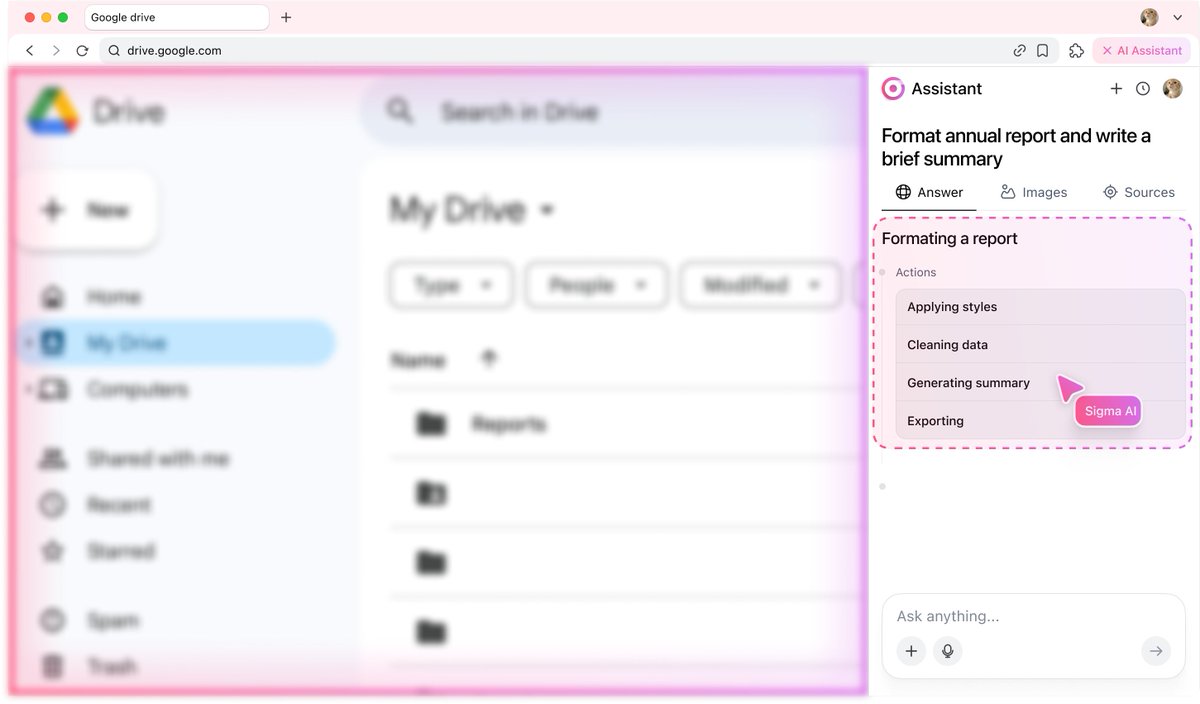This screenshot has height=704, width=1200.
Task: Click the Formating a report heading
Action: [949, 238]
